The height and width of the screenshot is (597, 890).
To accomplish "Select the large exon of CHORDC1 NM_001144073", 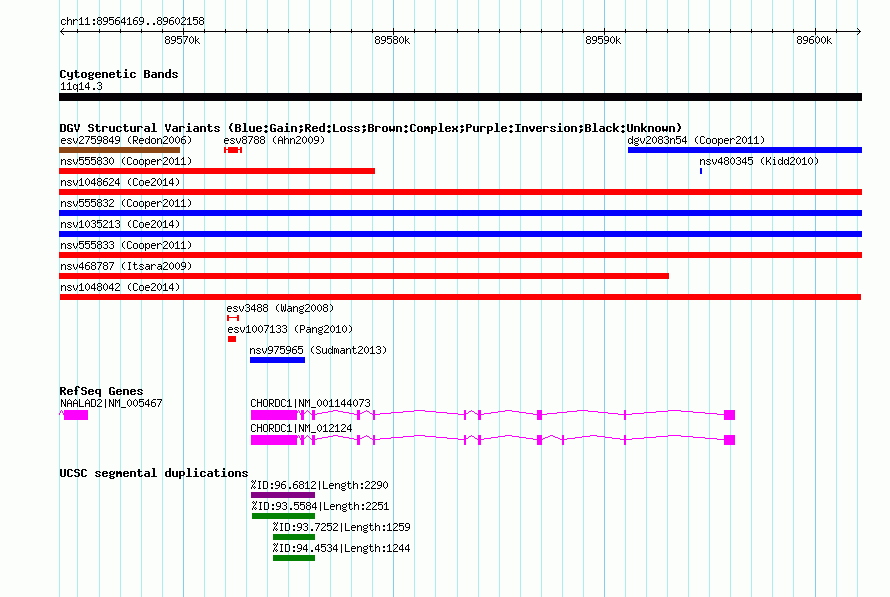I will 274,415.
